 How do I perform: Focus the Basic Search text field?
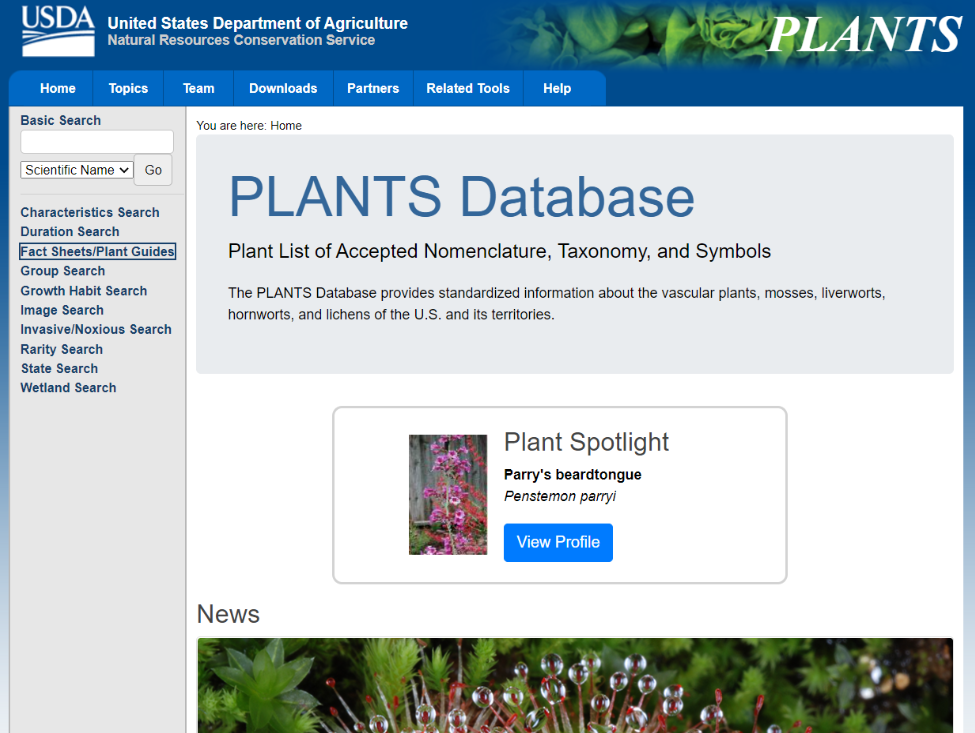97,142
